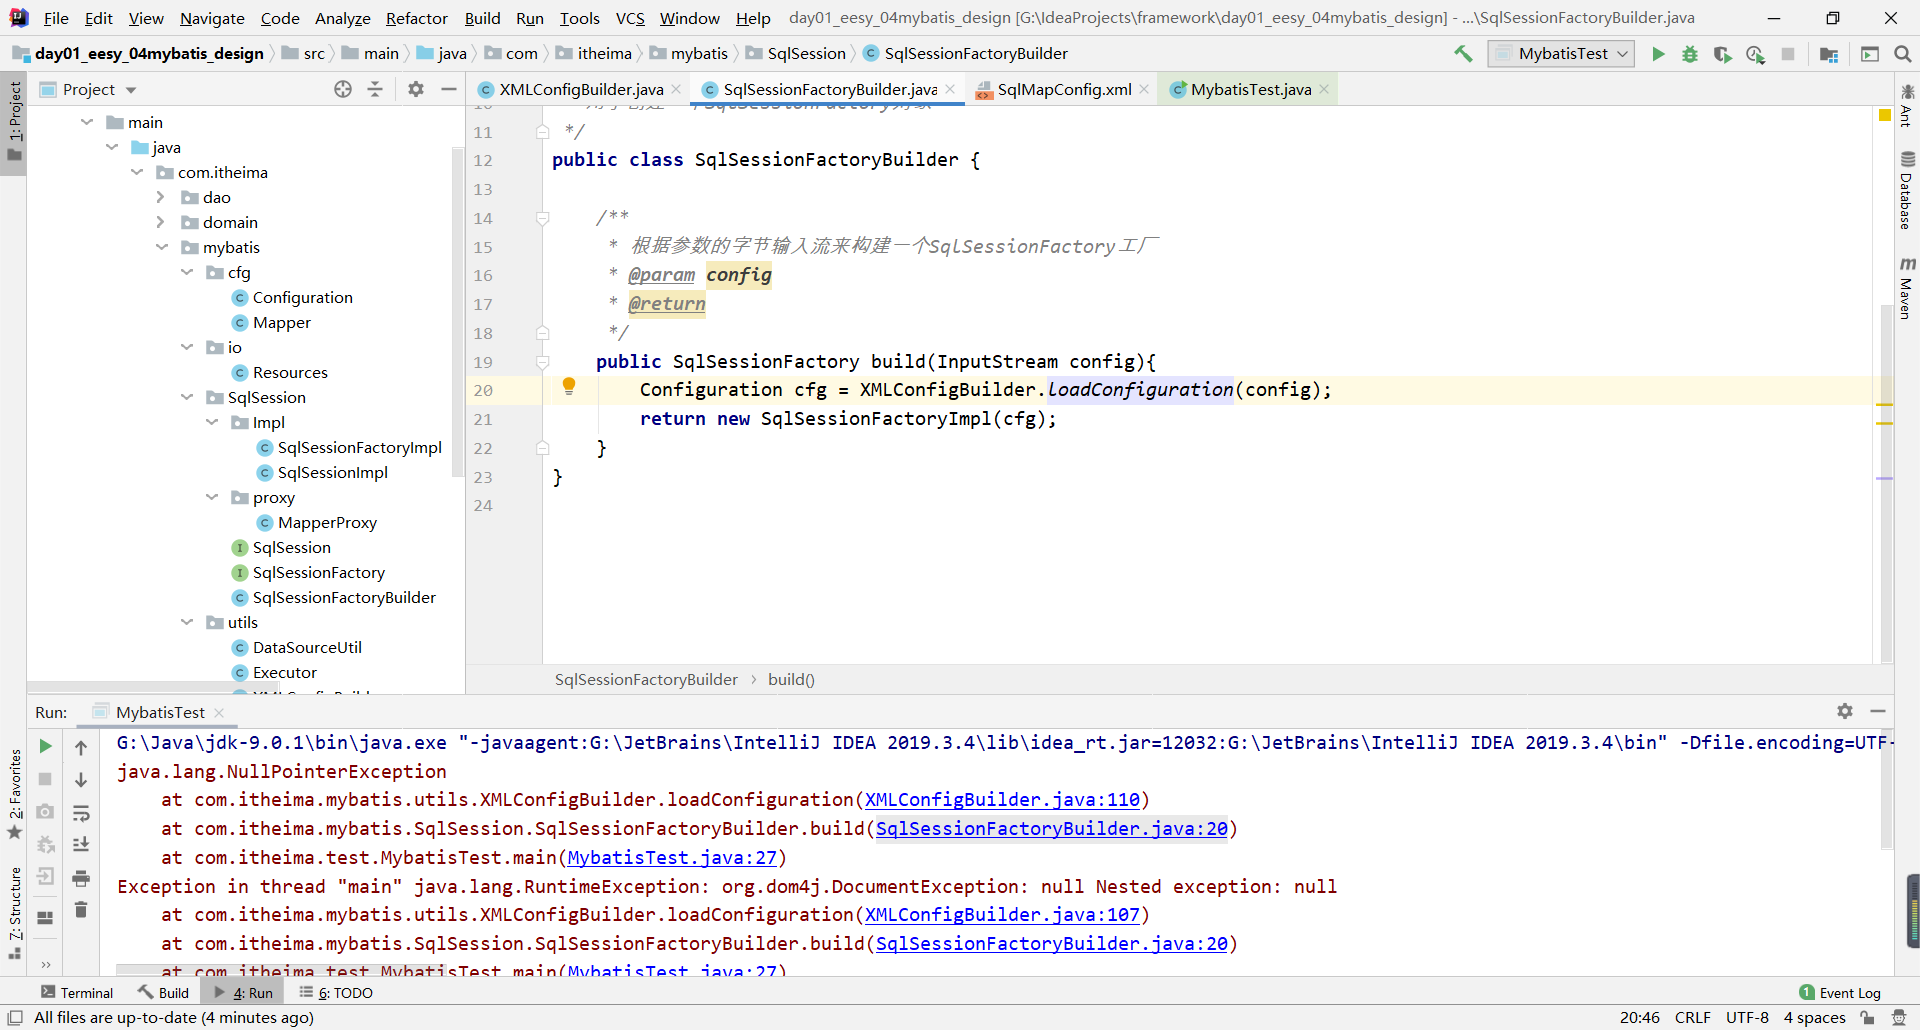Collapse the com.itheima package
Screen dimensions: 1920x1030
(x=137, y=172)
